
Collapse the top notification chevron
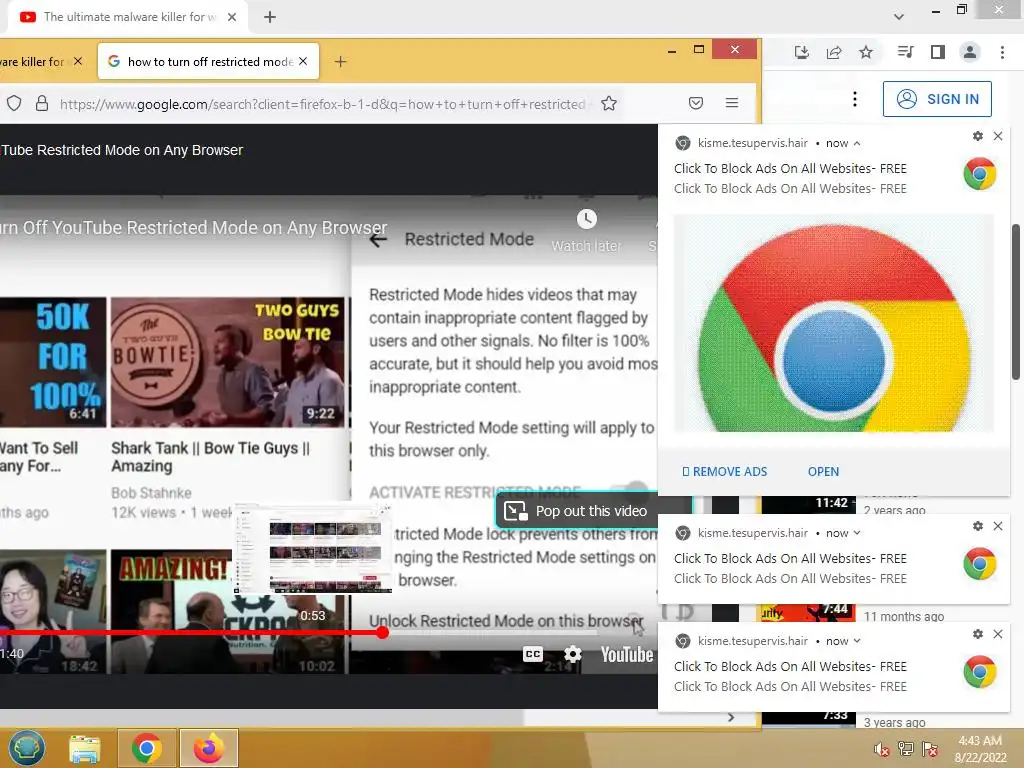click(x=857, y=144)
